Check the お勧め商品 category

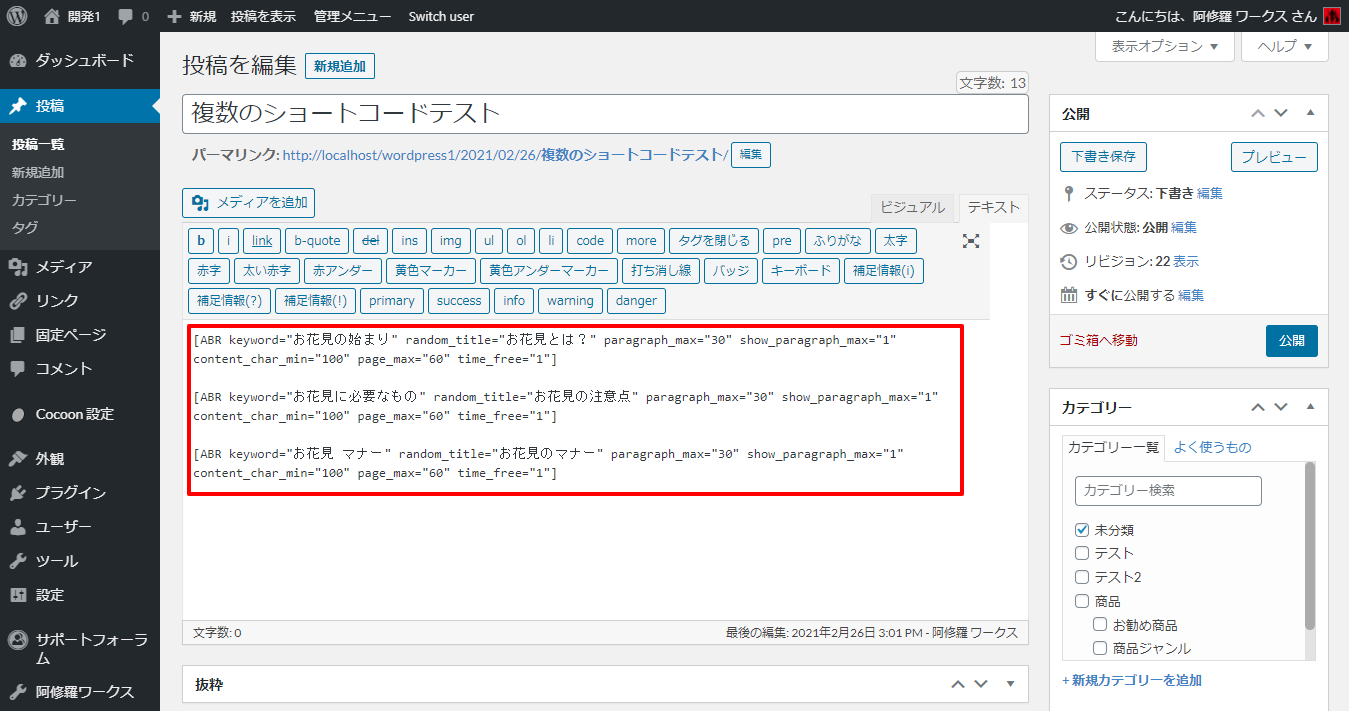tap(1100, 625)
